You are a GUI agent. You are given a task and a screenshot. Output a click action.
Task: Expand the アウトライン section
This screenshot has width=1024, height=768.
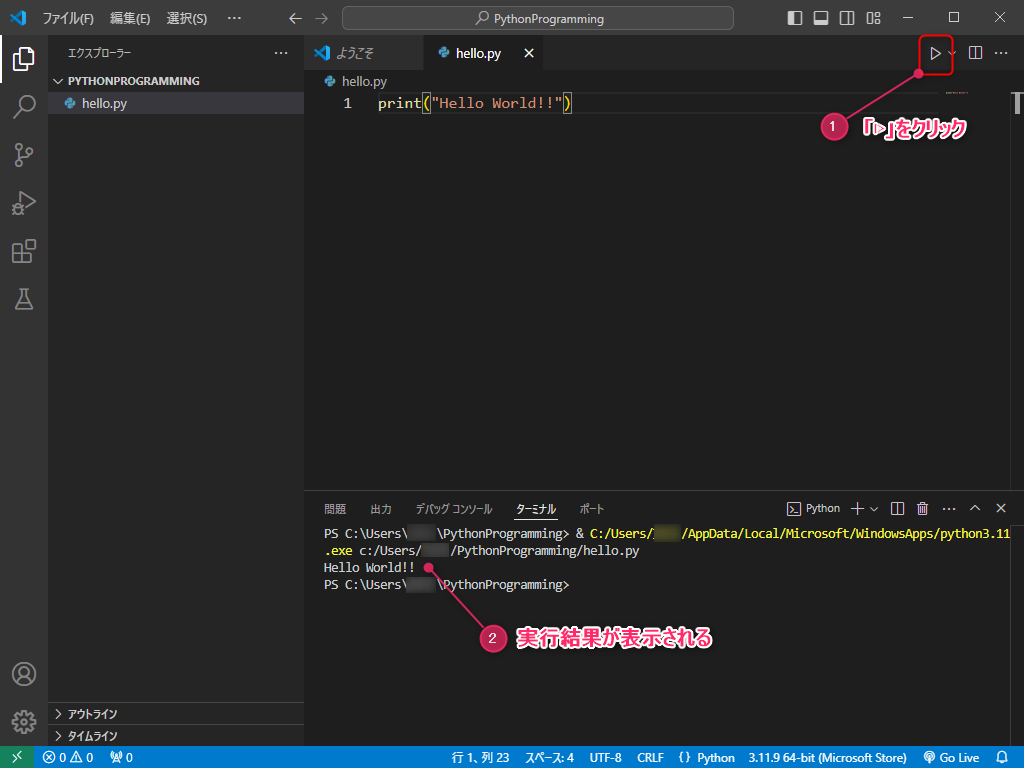(x=92, y=714)
